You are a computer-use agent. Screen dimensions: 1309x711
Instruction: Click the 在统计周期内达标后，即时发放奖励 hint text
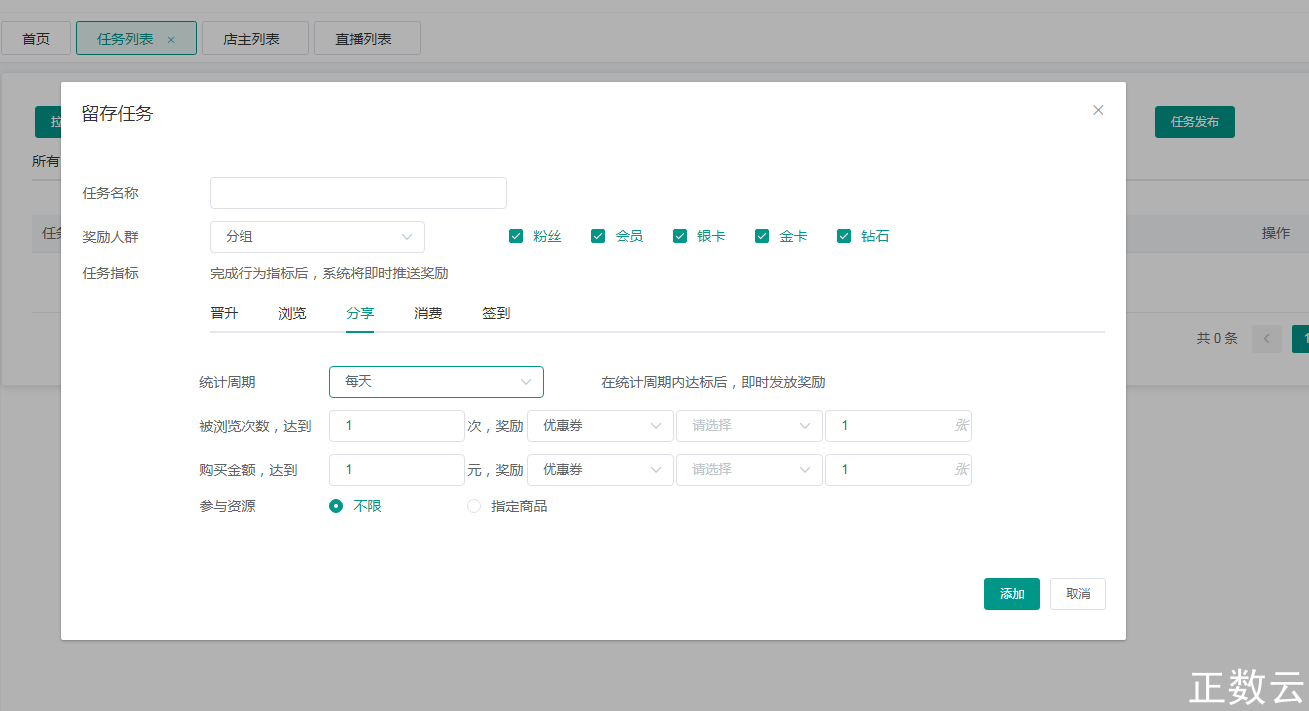click(713, 382)
